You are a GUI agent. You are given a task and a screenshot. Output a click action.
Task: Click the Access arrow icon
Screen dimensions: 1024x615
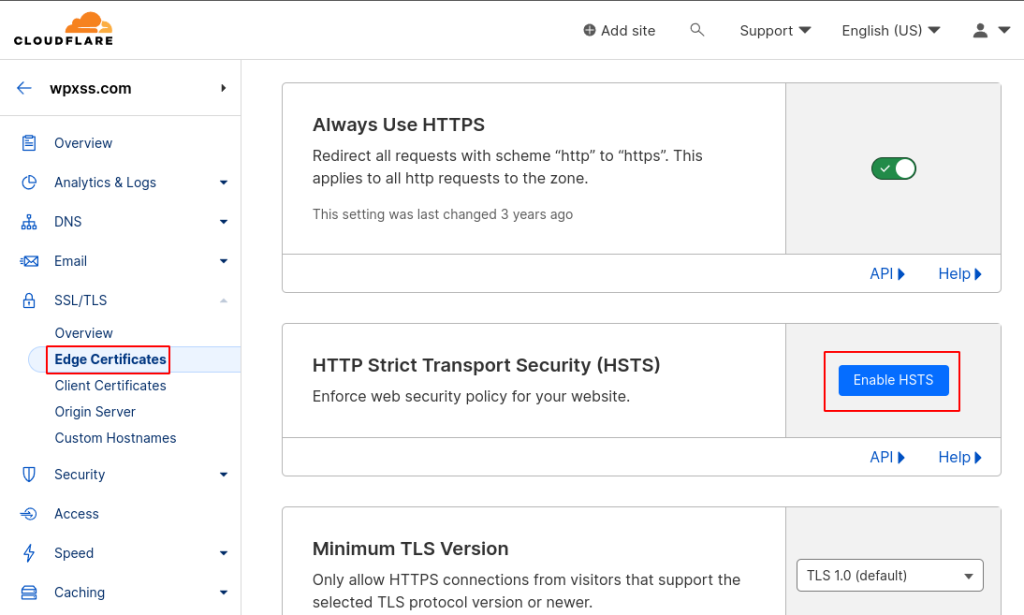(29, 514)
